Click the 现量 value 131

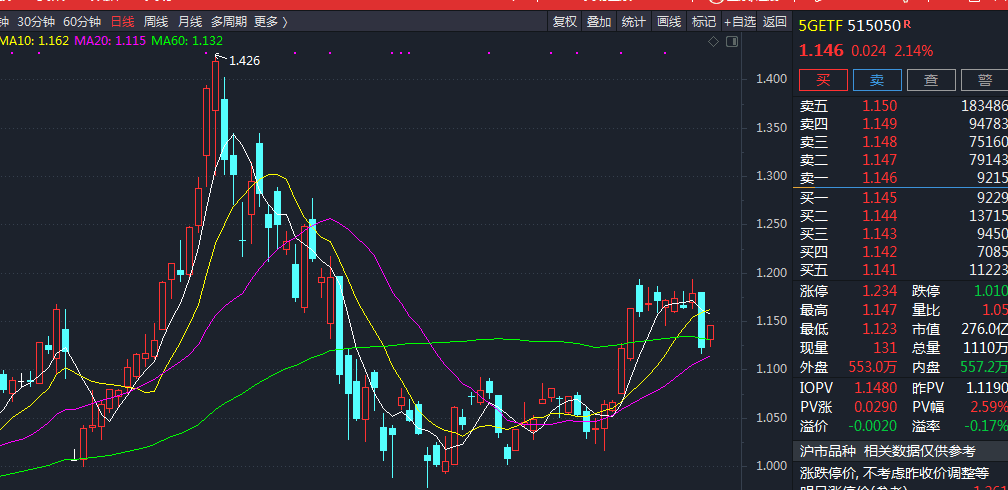tap(885, 348)
